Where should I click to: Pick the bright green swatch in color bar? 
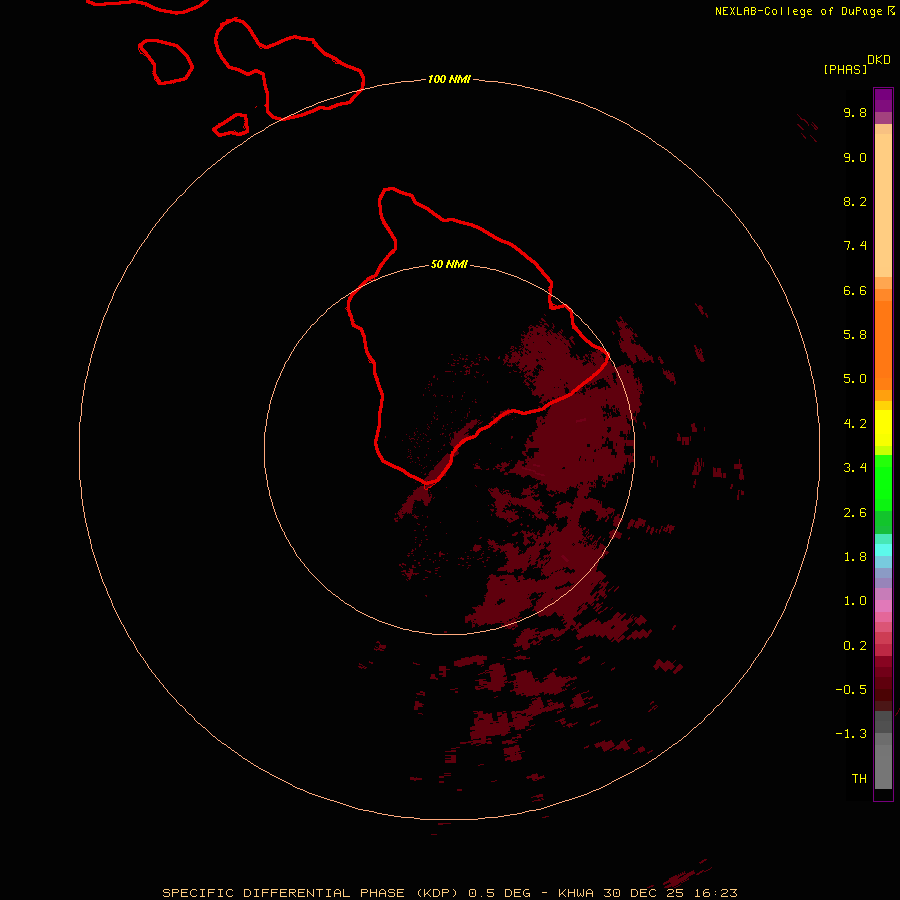(x=883, y=482)
